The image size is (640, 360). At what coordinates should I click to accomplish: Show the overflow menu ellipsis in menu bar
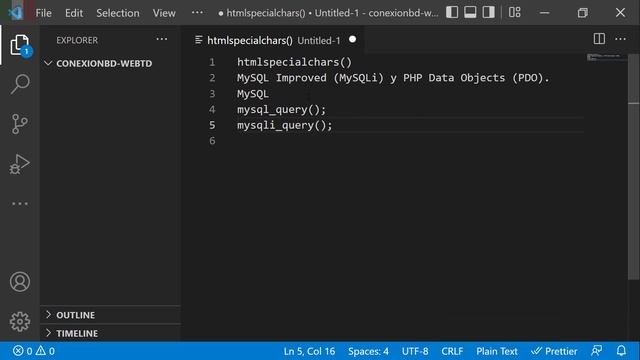pos(197,13)
